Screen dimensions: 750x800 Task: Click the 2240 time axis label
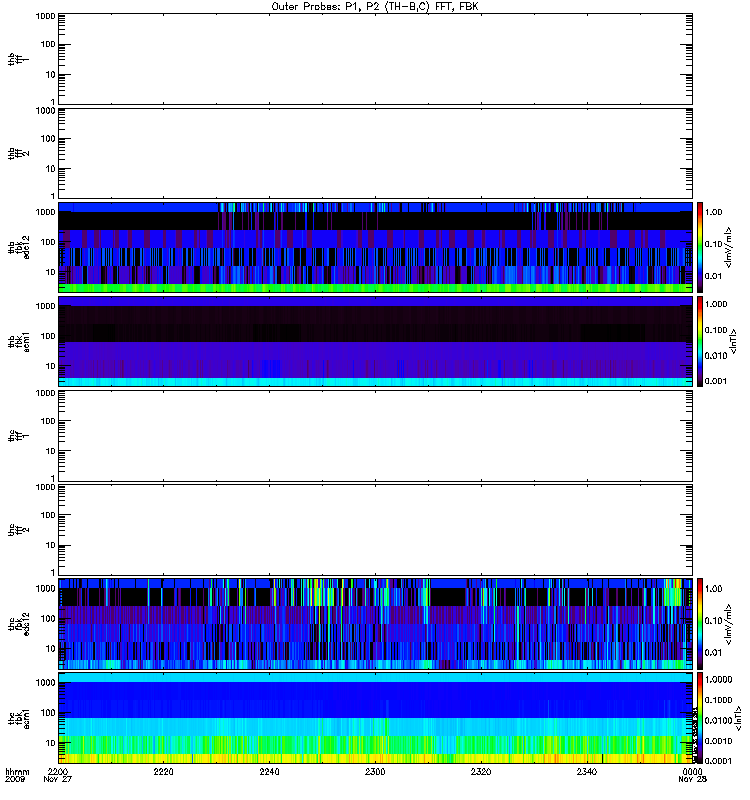(x=269, y=772)
